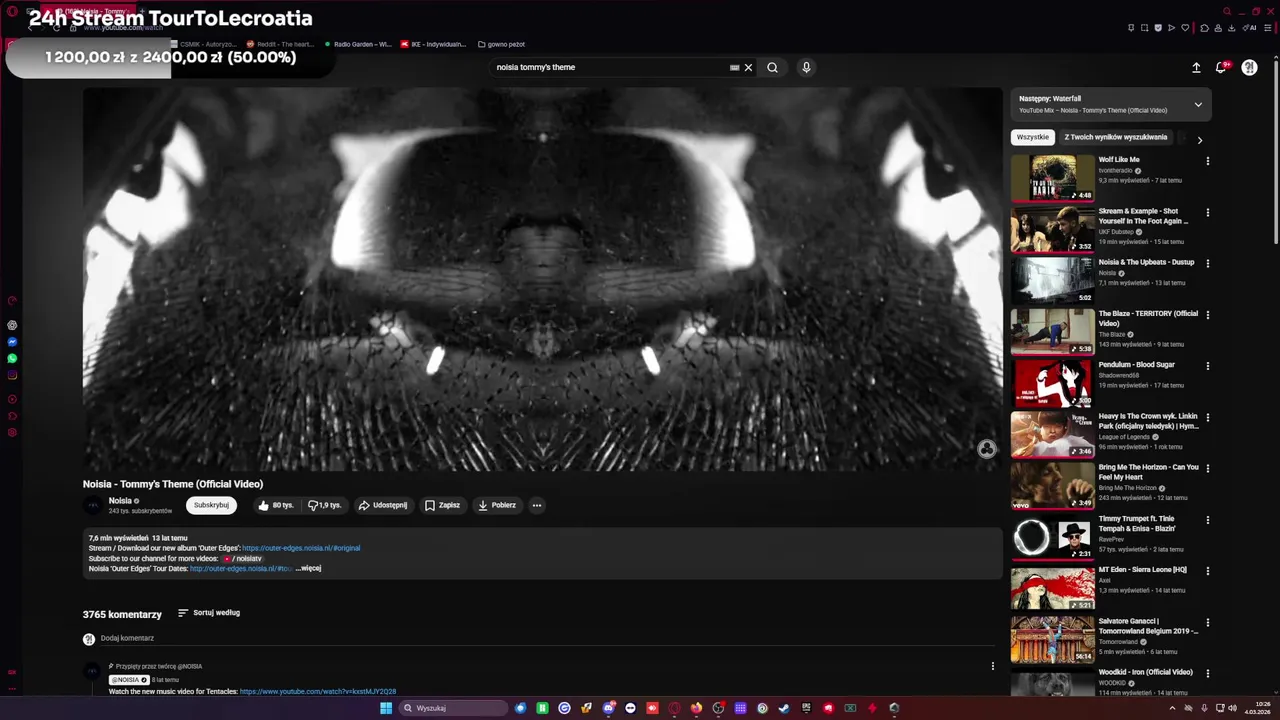
Task: Expand the description with ...więcej
Action: 308,568
